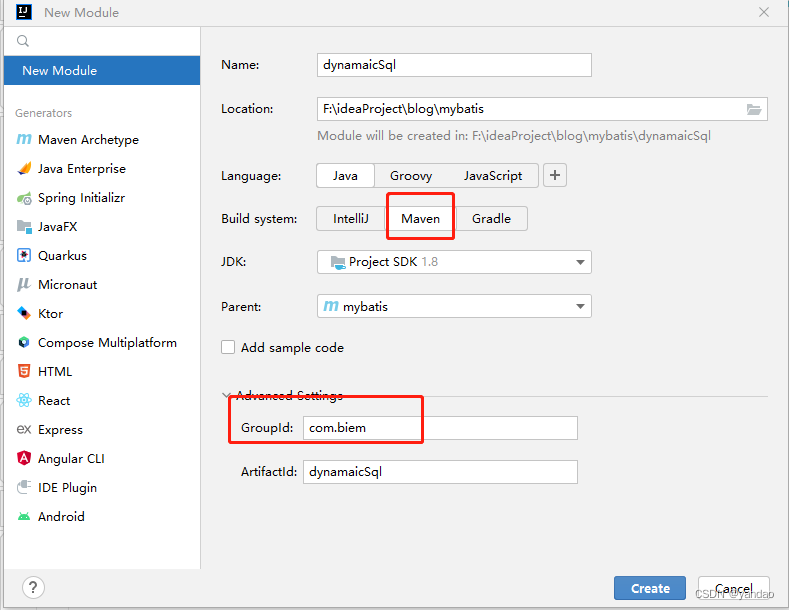Screen dimensions: 789x610
Task: Click the Ktor generator icon
Action: click(24, 314)
